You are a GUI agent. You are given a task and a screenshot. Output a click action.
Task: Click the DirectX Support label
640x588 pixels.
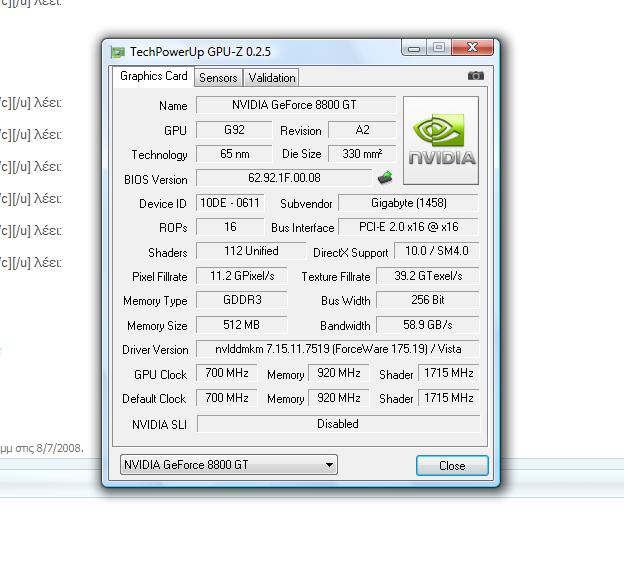tap(350, 253)
